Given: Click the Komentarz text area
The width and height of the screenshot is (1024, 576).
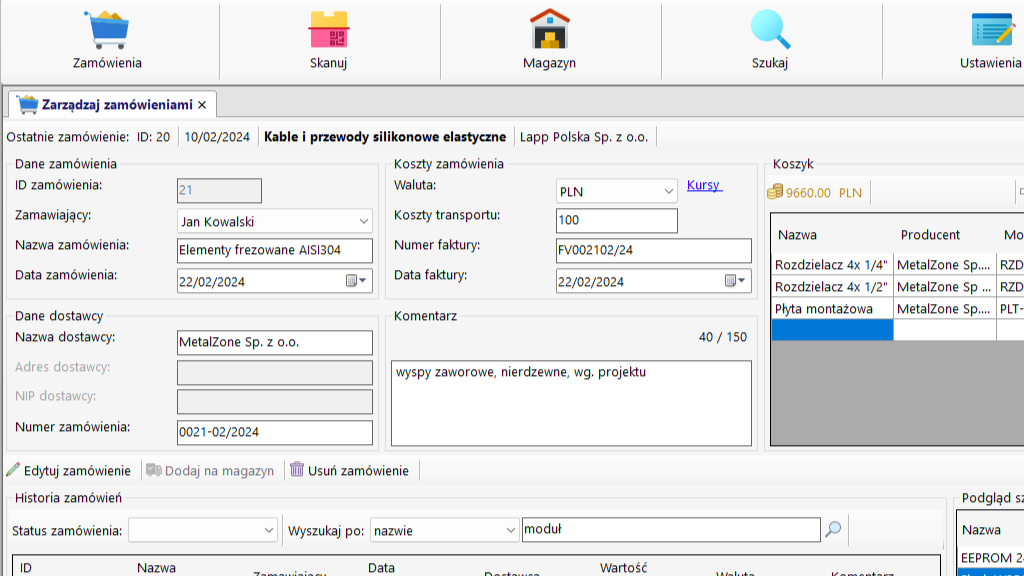Looking at the screenshot, I should 570,403.
